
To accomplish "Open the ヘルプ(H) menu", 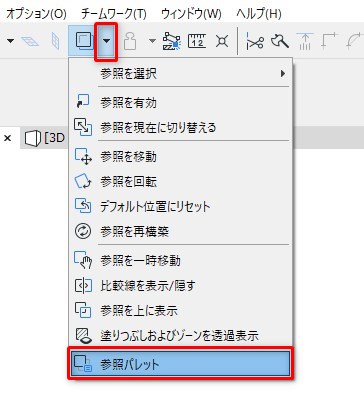I will tap(259, 14).
